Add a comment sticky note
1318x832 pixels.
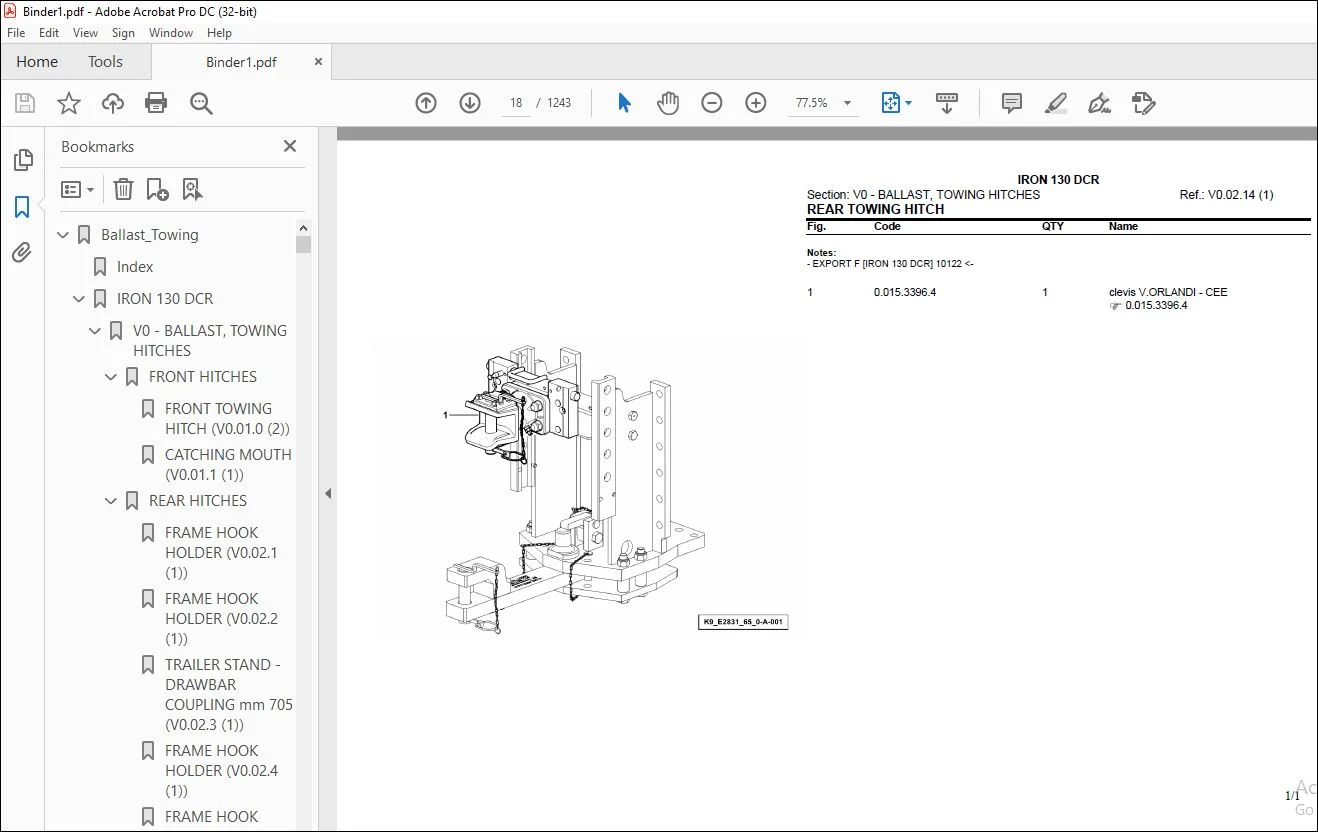point(1012,103)
